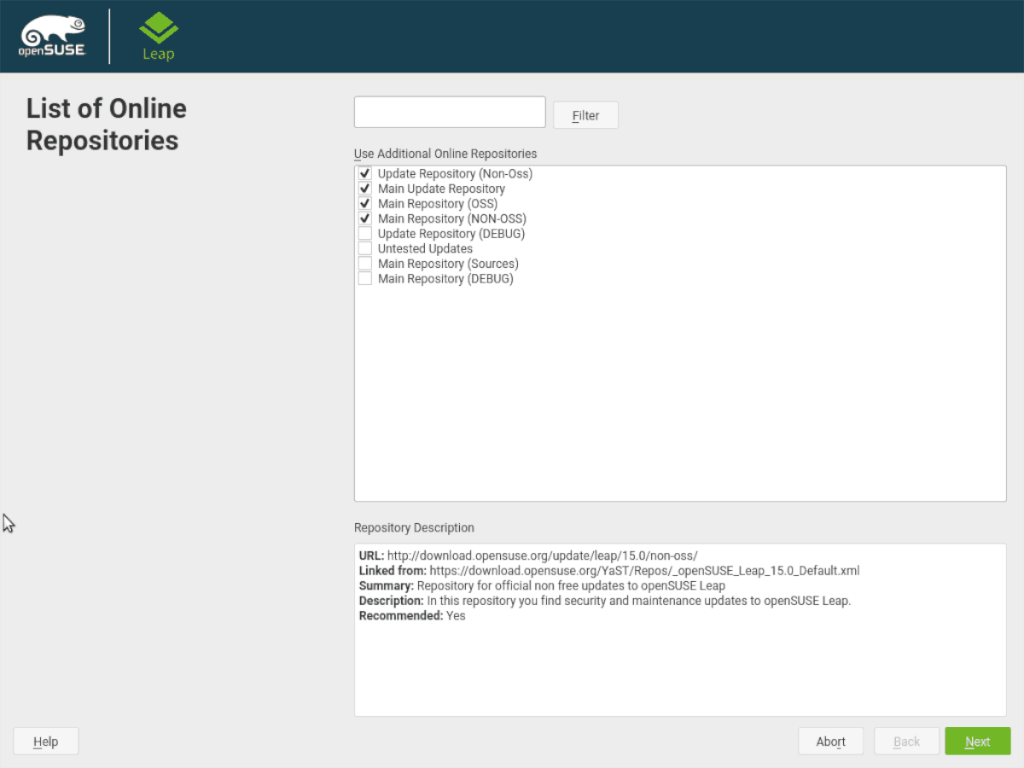Disable the Main Repository (NON-OSS) checkbox
The height and width of the screenshot is (768, 1024).
(x=365, y=218)
